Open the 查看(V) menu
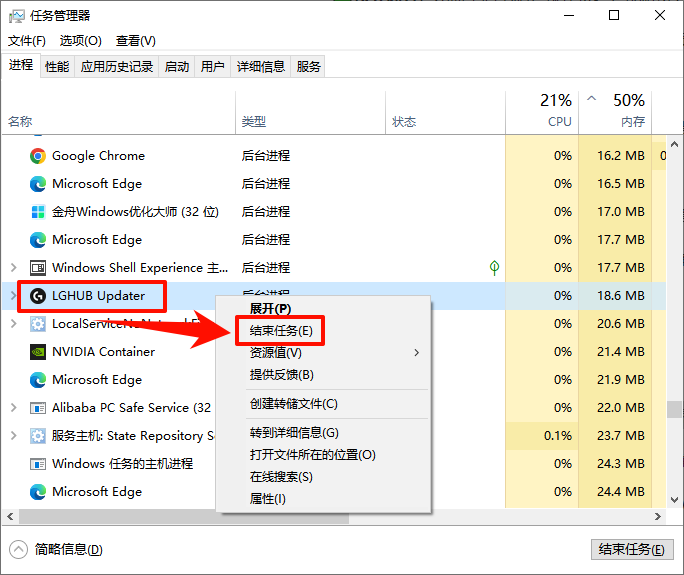Viewport: 684px width, 575px height. coord(136,41)
